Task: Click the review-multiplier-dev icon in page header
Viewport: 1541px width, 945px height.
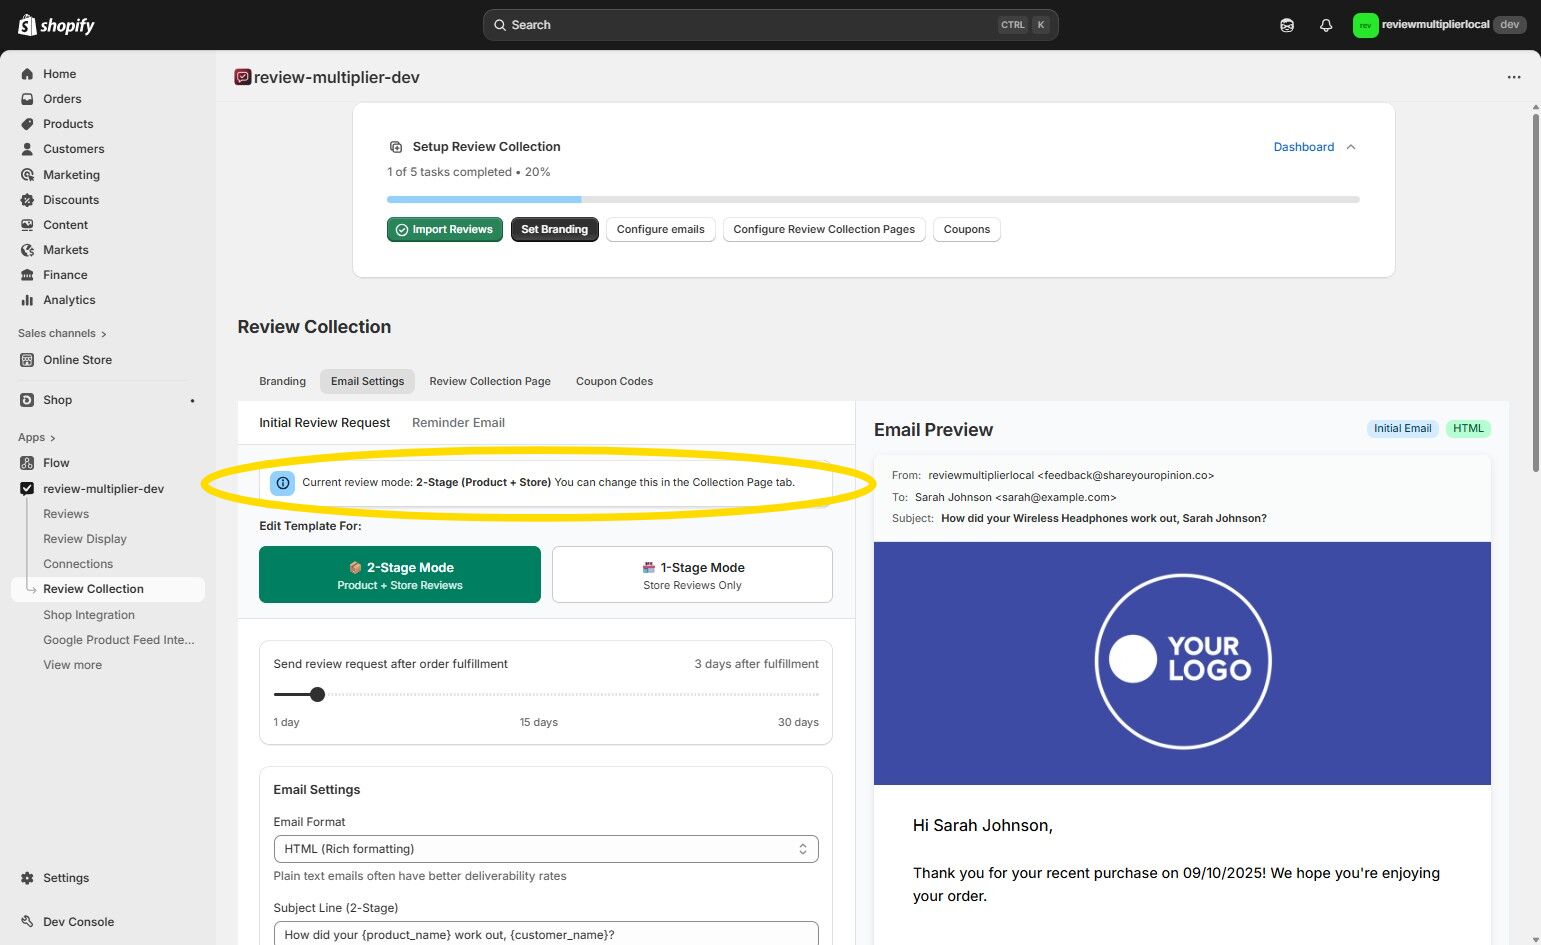Action: pyautogui.click(x=242, y=77)
